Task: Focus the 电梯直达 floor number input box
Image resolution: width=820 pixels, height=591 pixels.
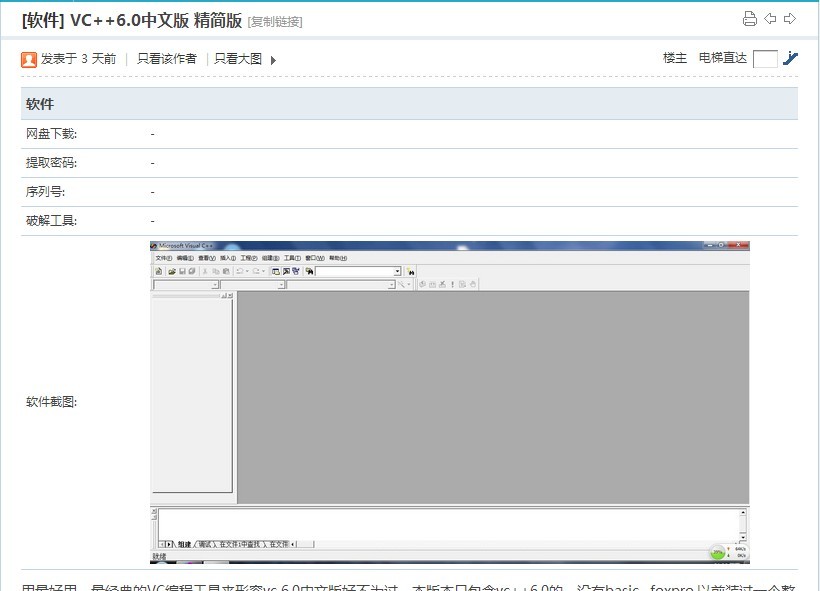Action: 765,59
